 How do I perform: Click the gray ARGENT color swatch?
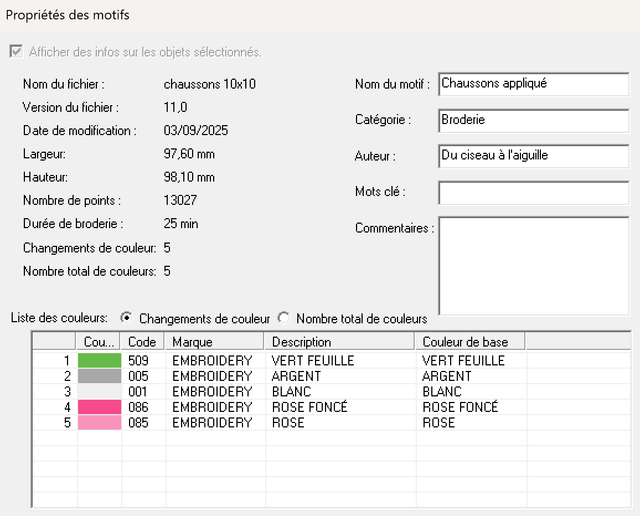99,376
